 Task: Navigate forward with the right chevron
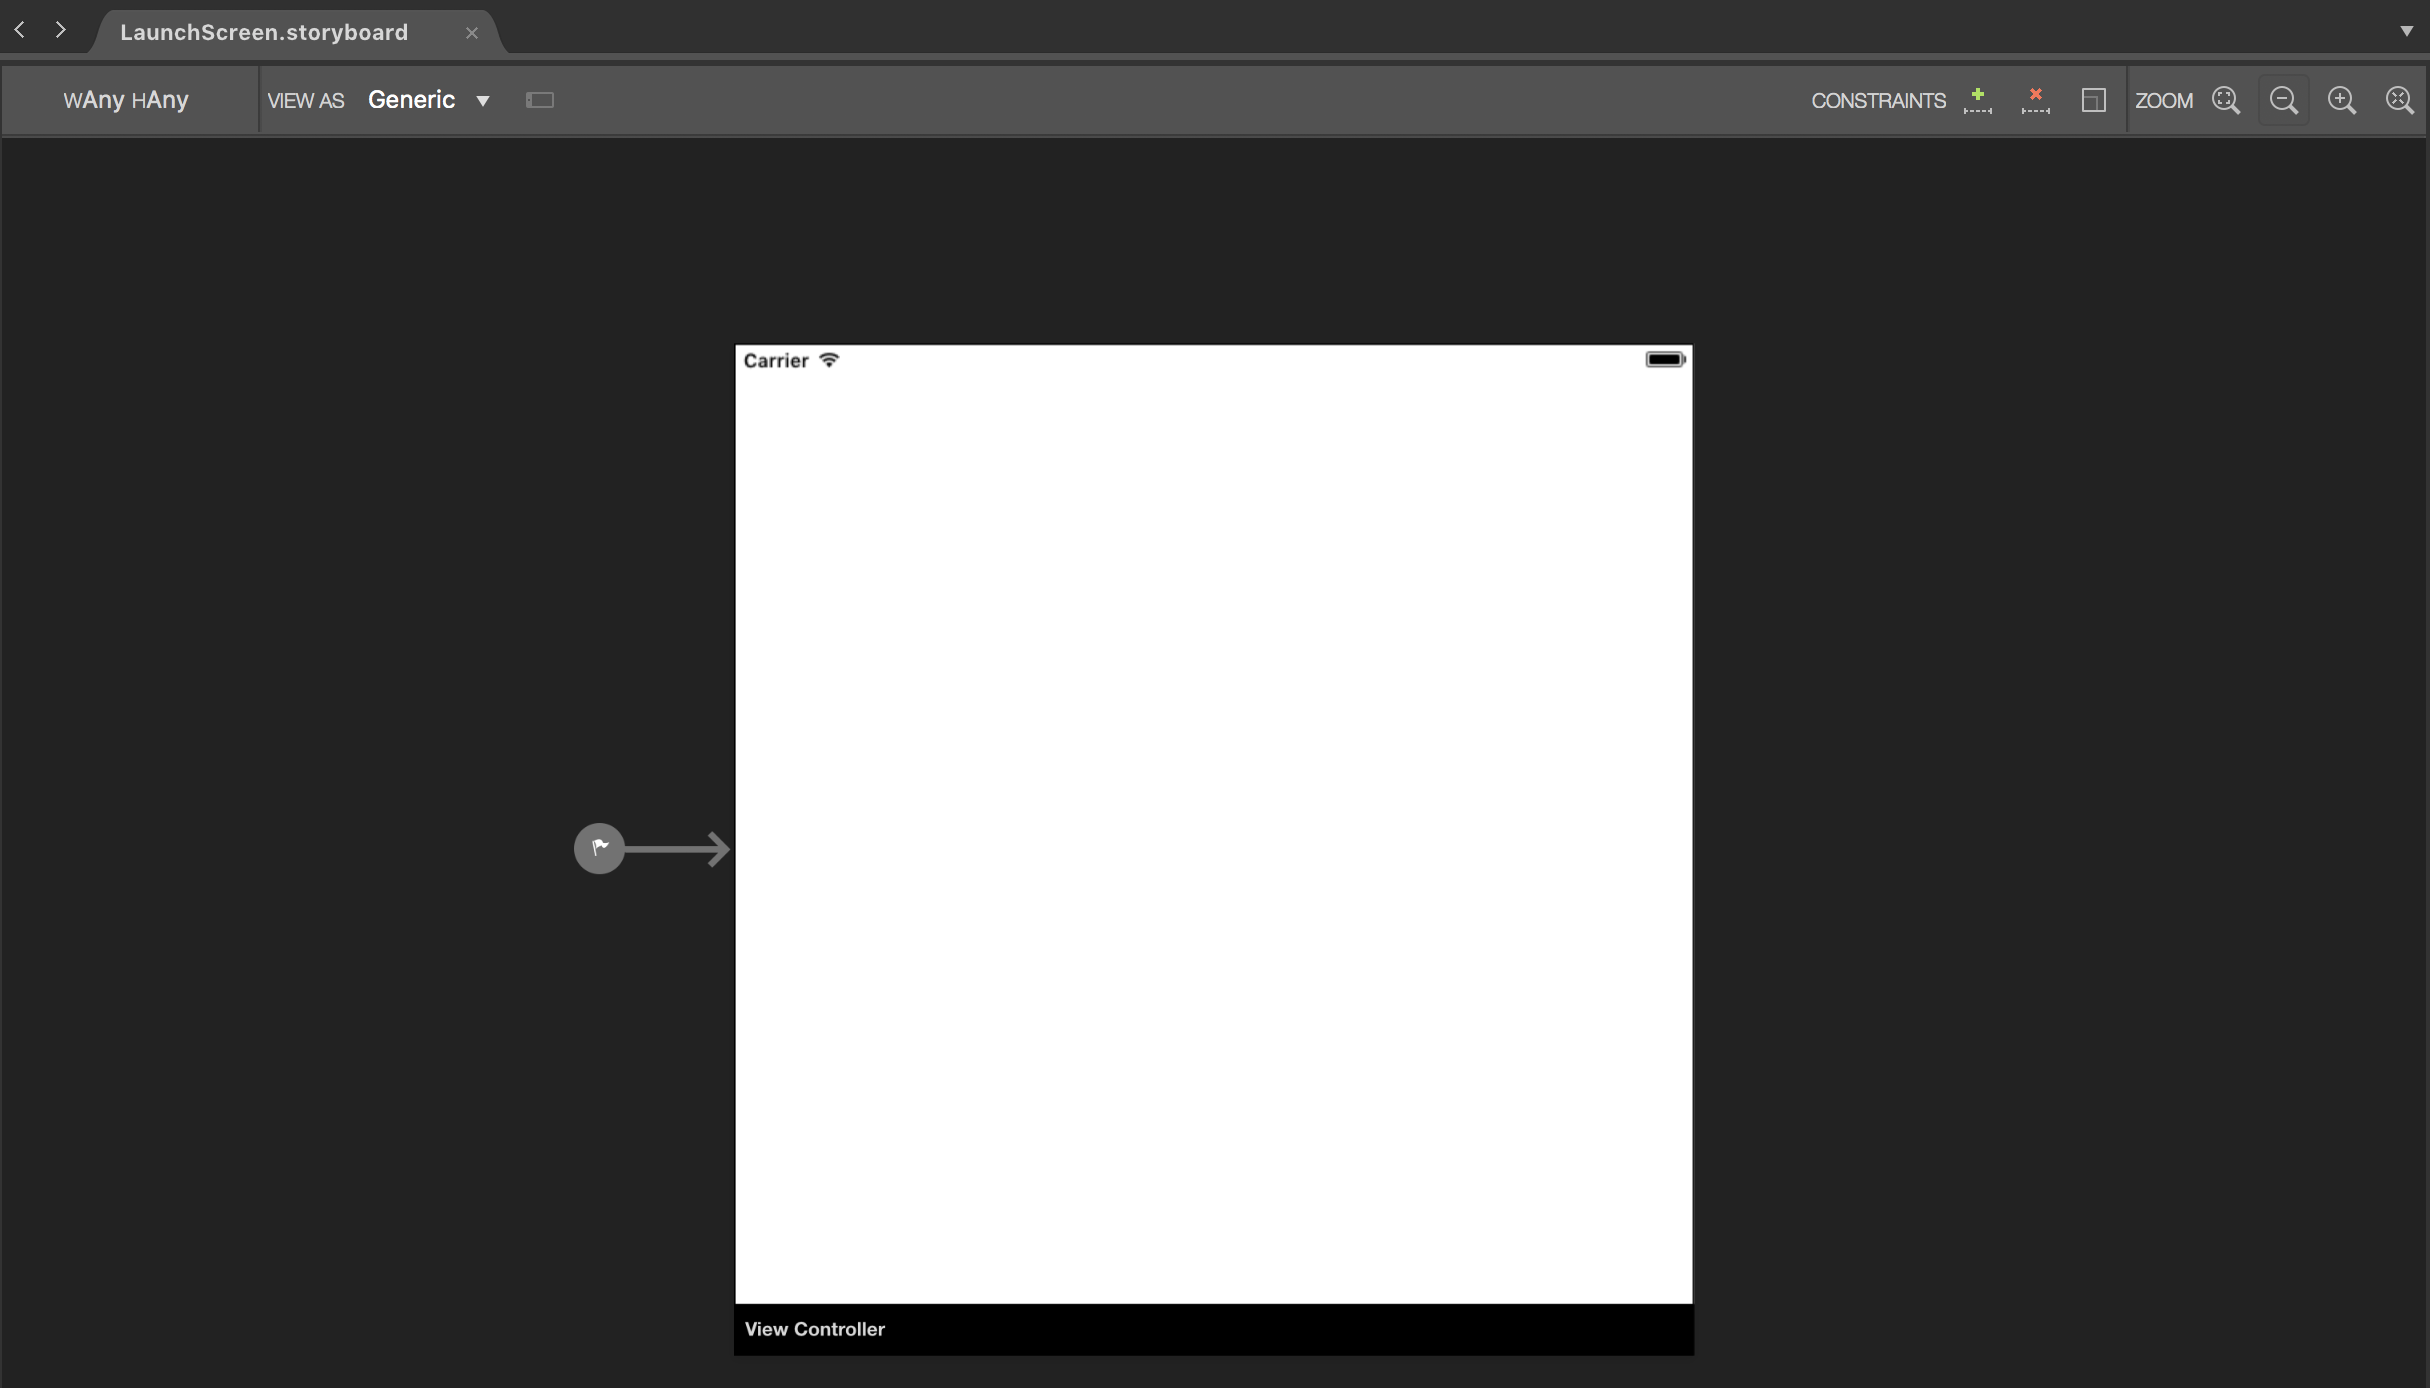pyautogui.click(x=61, y=30)
